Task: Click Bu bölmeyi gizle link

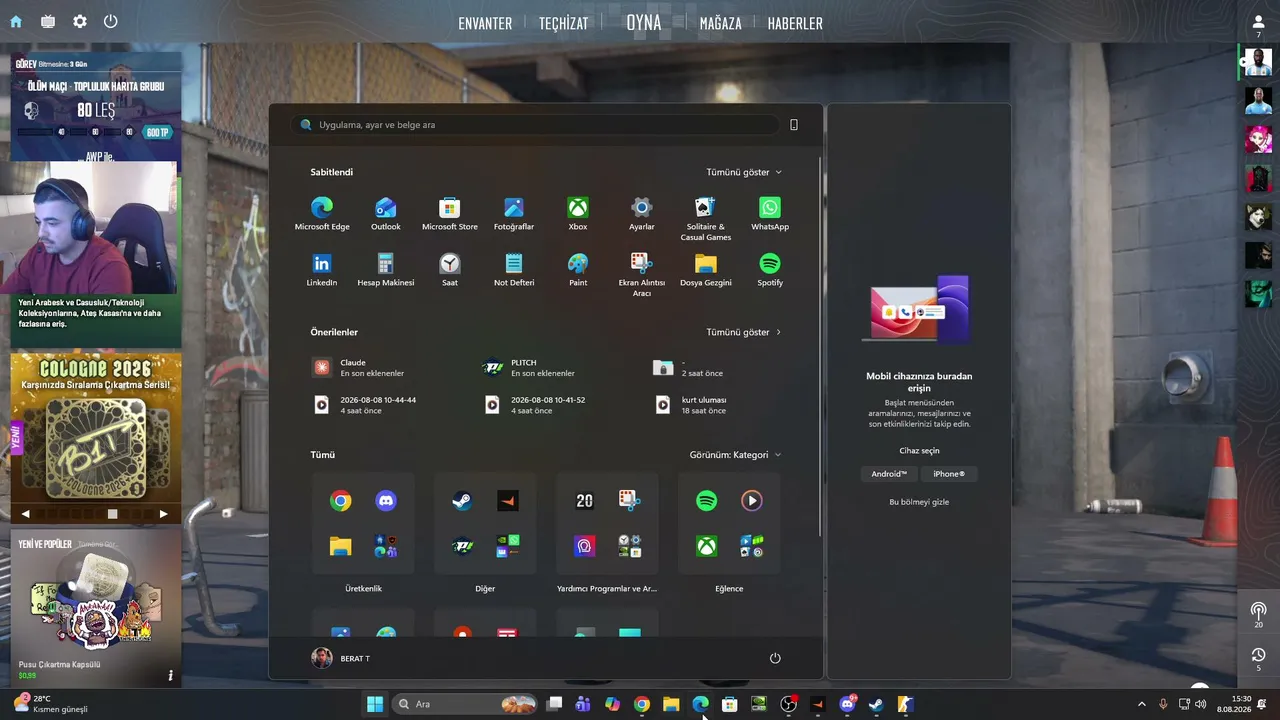Action: point(919,502)
